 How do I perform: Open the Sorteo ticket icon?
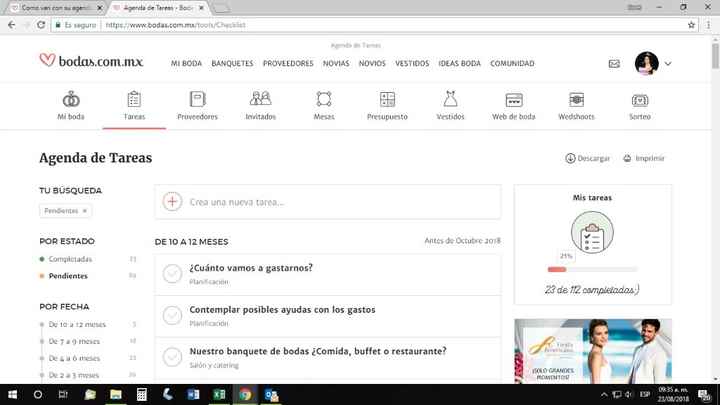pos(640,100)
